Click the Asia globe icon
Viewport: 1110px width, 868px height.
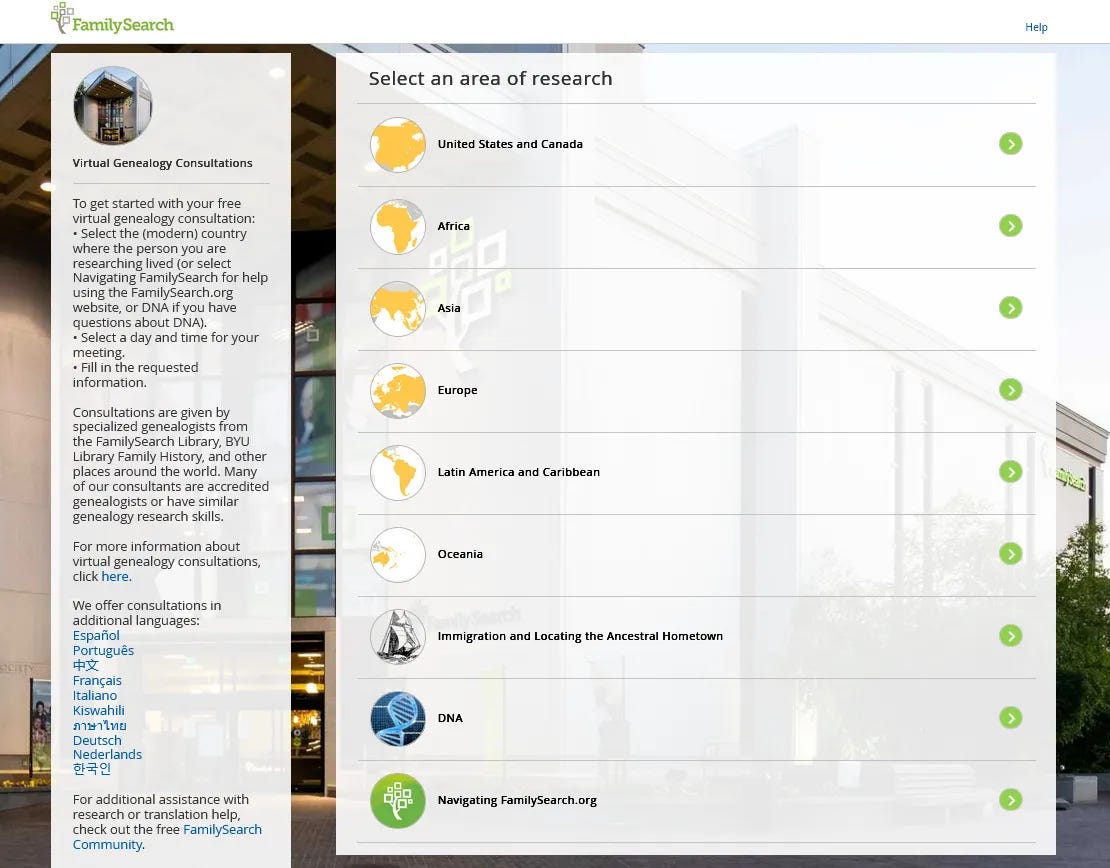(x=398, y=309)
